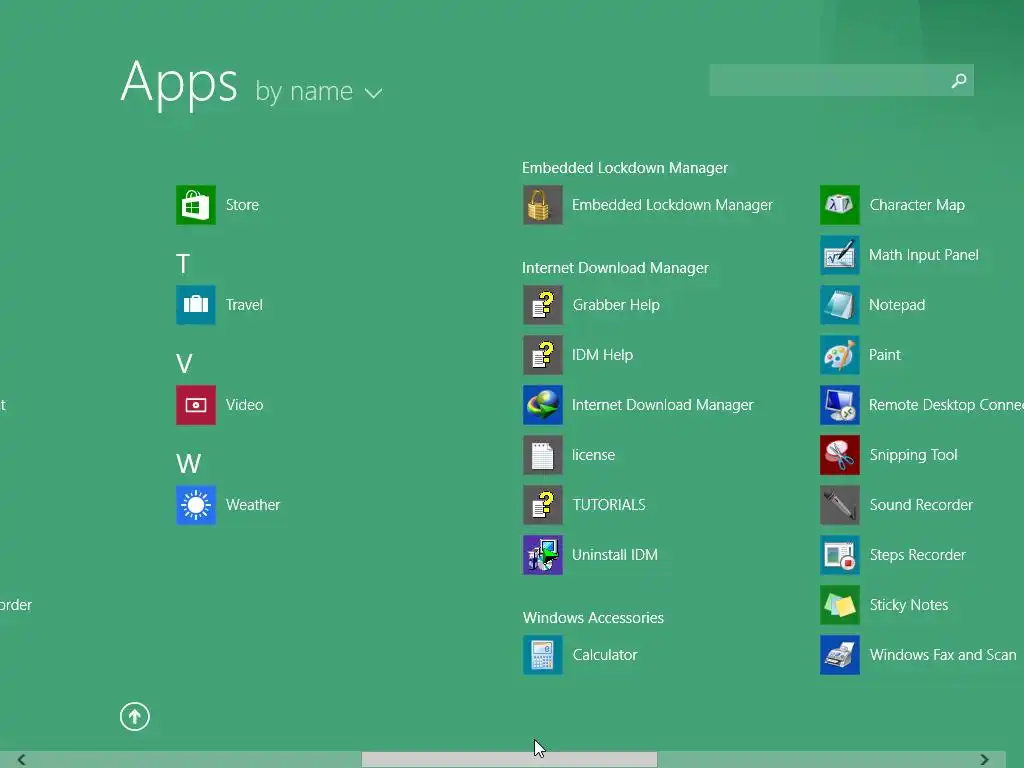The width and height of the screenshot is (1024, 768).
Task: Click the magnifier search icon
Action: tap(959, 80)
